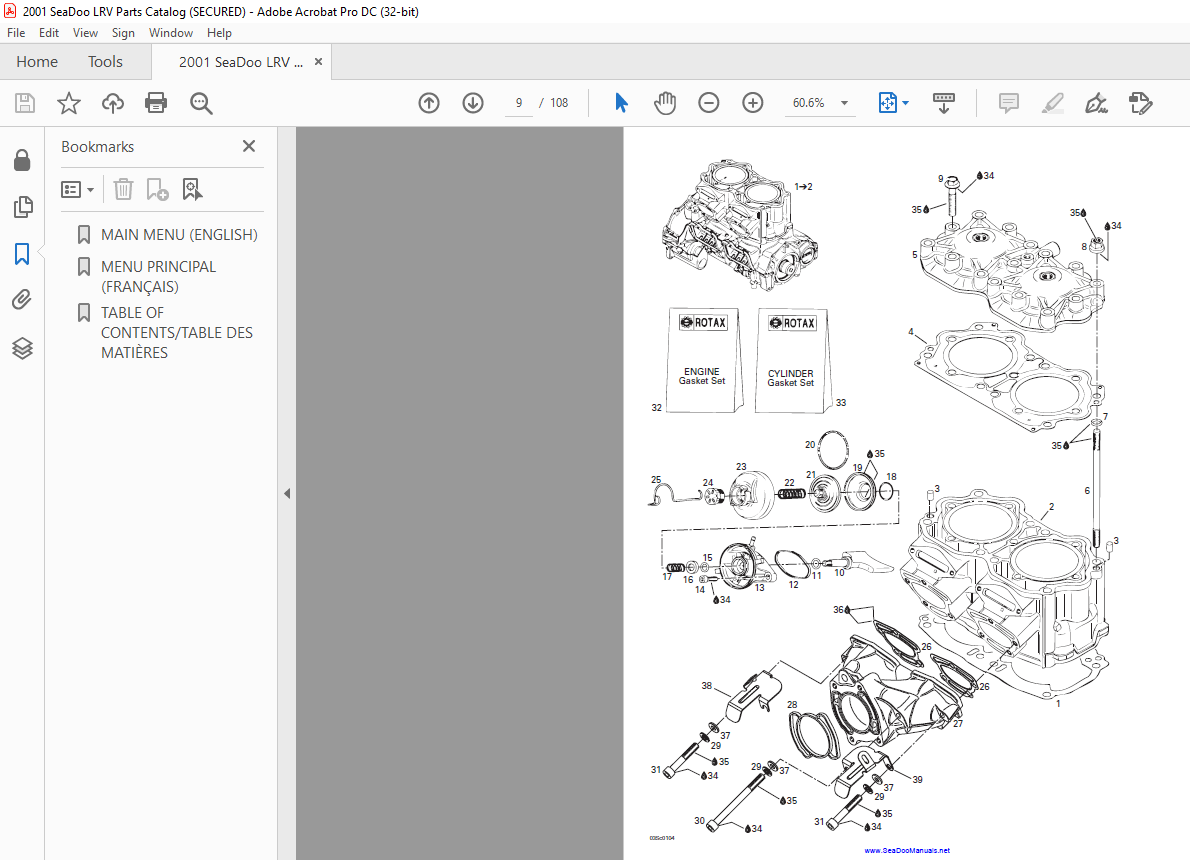
Task: Click the page number input field
Action: [519, 103]
